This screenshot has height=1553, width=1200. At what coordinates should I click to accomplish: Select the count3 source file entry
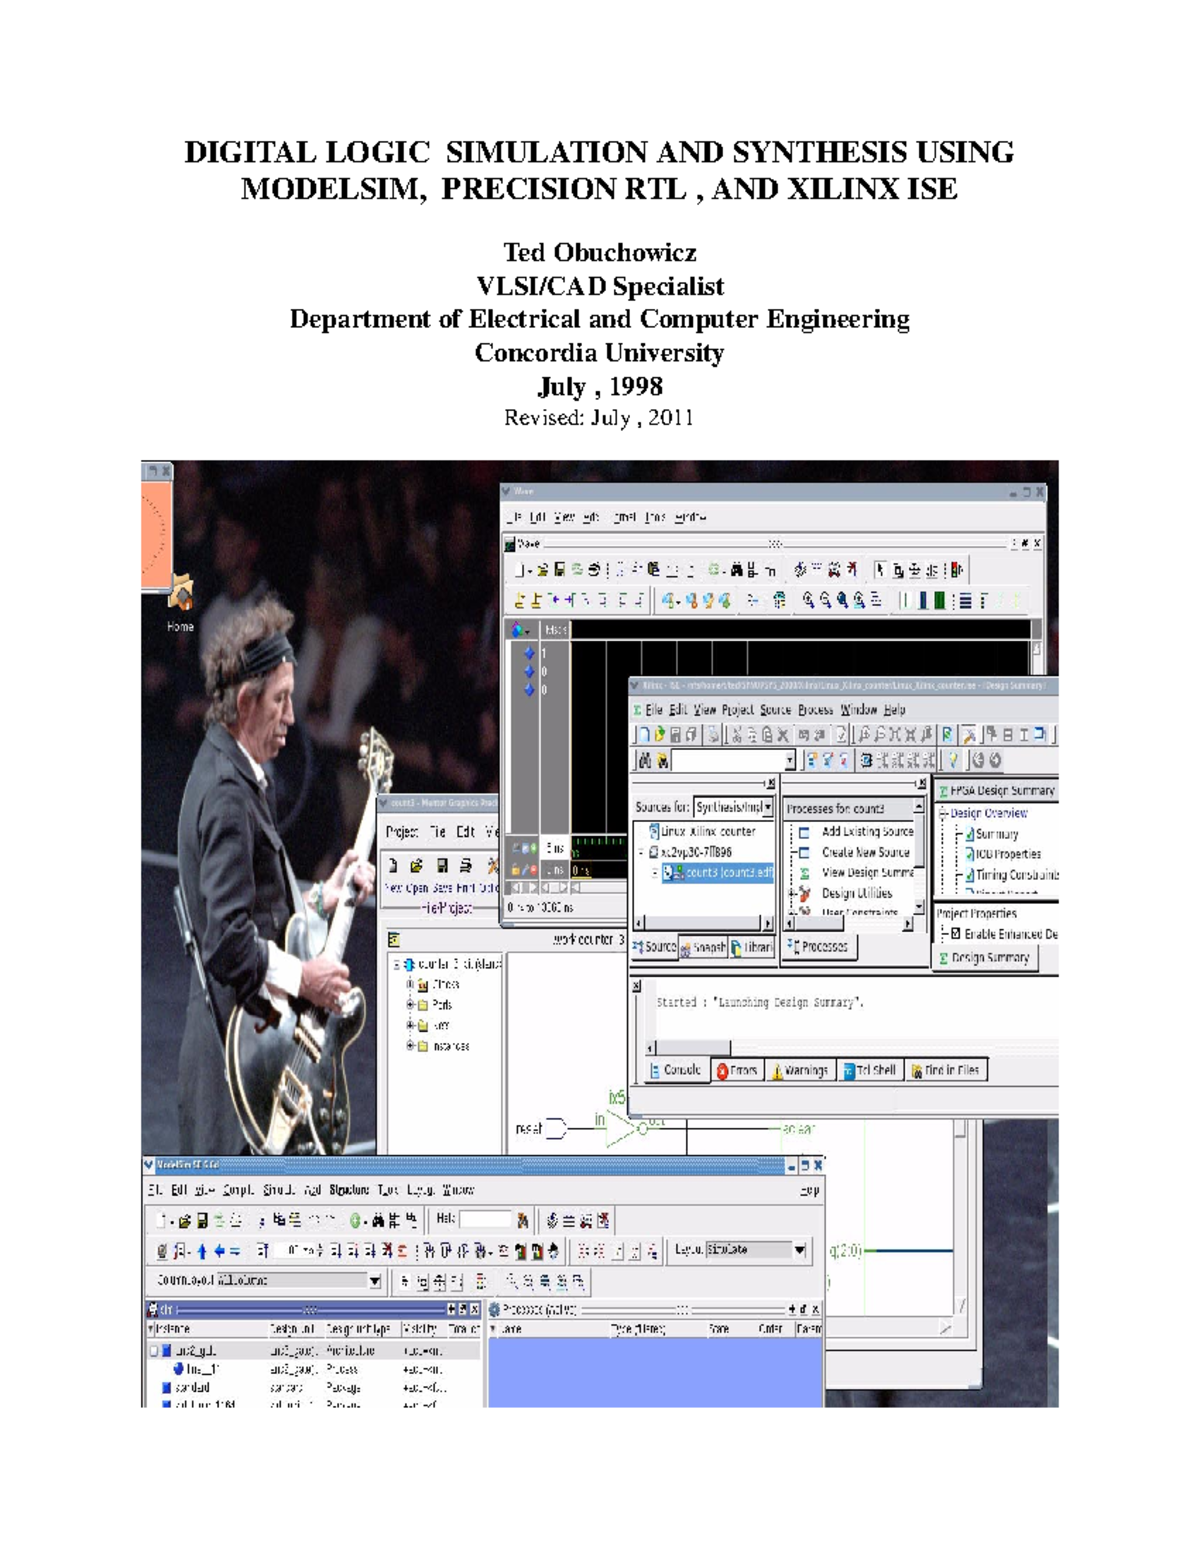(x=718, y=873)
